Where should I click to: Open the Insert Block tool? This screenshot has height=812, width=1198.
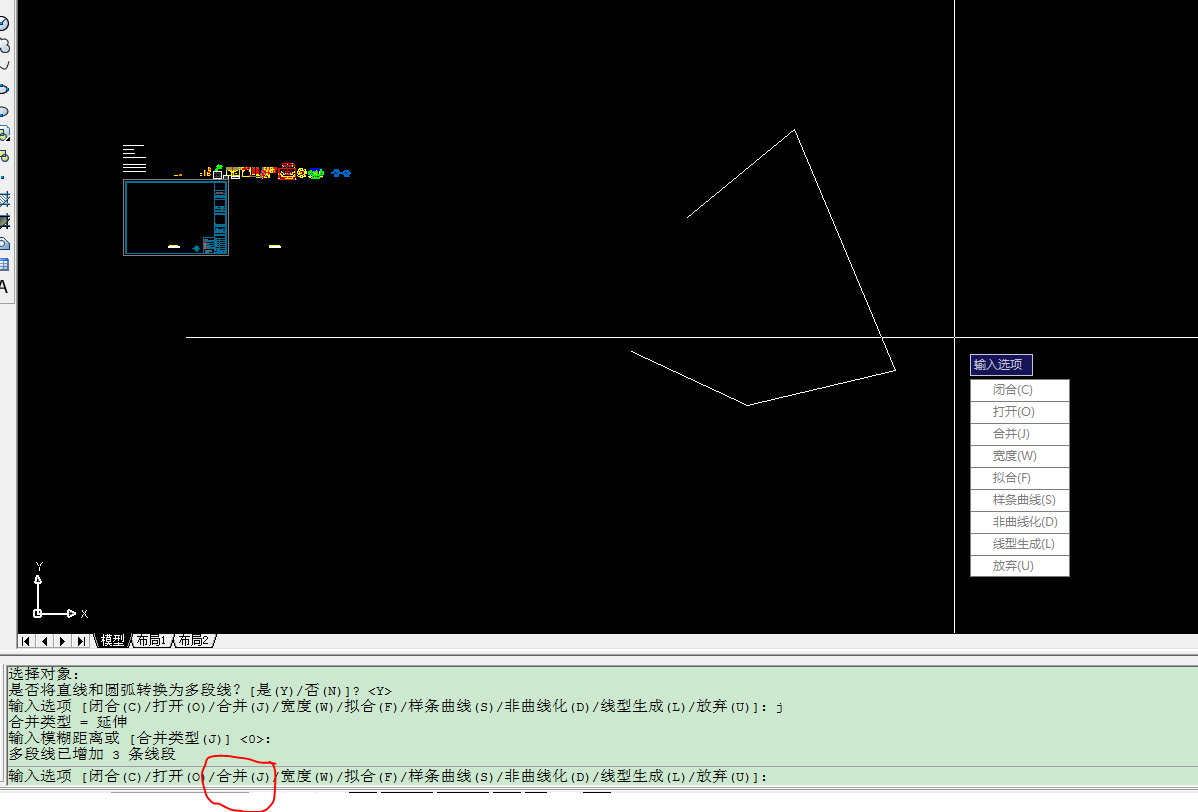(3, 134)
